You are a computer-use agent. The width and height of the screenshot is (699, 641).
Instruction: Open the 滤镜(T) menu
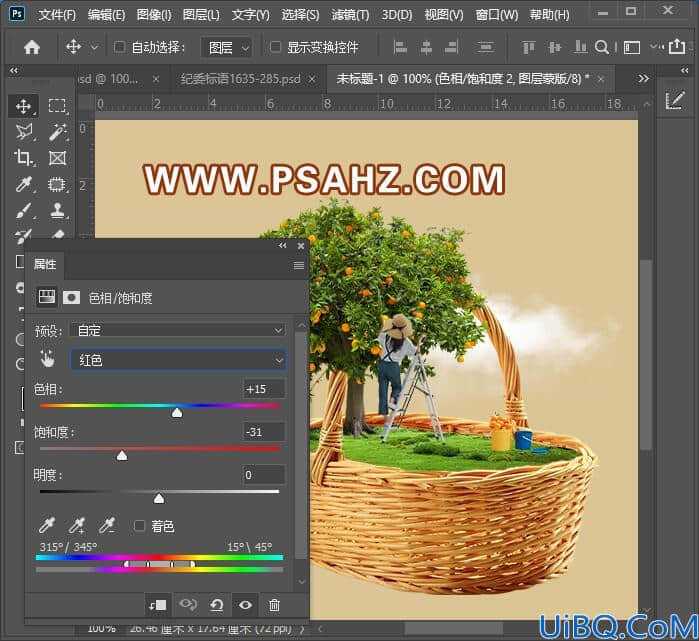350,15
